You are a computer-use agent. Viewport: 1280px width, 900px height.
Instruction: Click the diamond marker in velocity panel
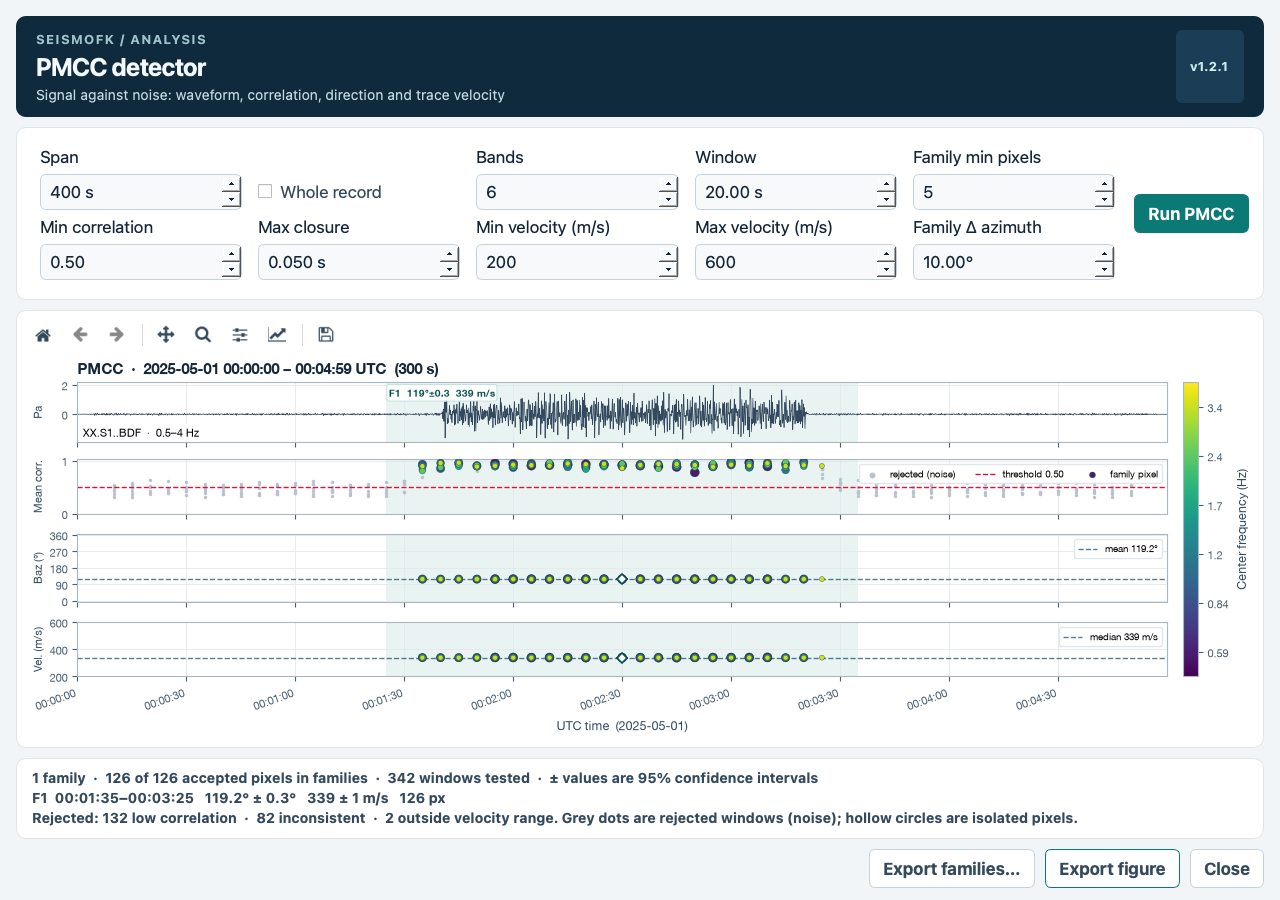point(622,658)
